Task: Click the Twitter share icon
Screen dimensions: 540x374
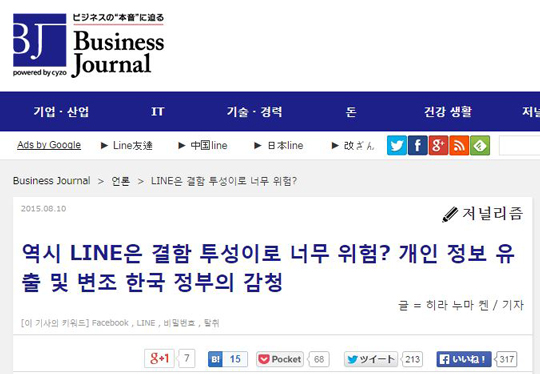Action: pyautogui.click(x=397, y=145)
